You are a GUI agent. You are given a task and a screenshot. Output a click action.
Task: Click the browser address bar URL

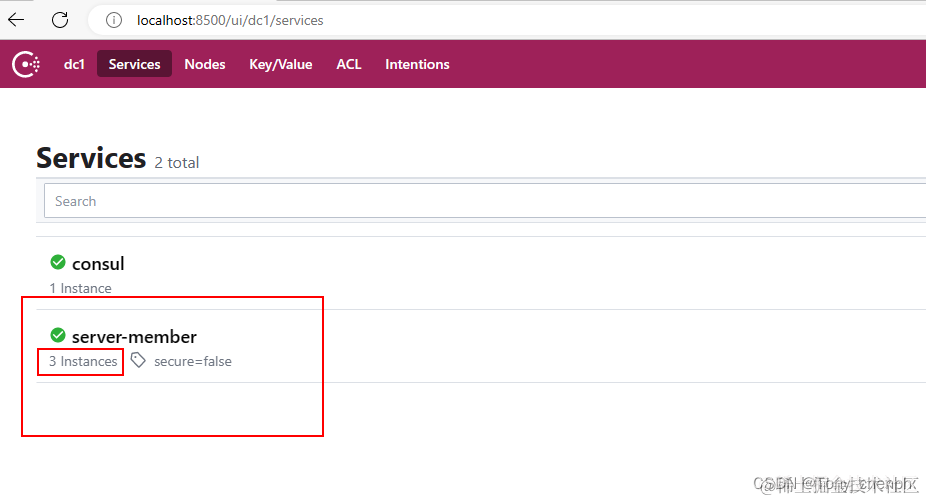(x=230, y=20)
